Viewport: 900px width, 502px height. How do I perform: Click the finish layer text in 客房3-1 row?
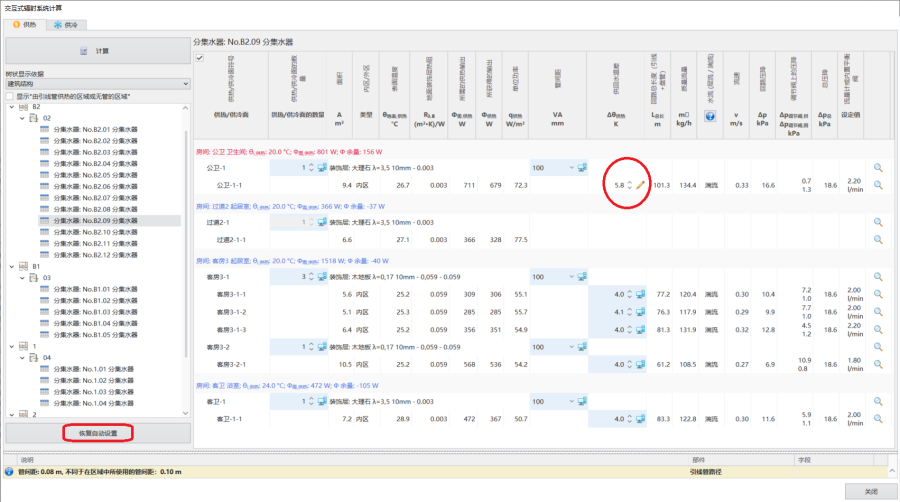tap(395, 277)
